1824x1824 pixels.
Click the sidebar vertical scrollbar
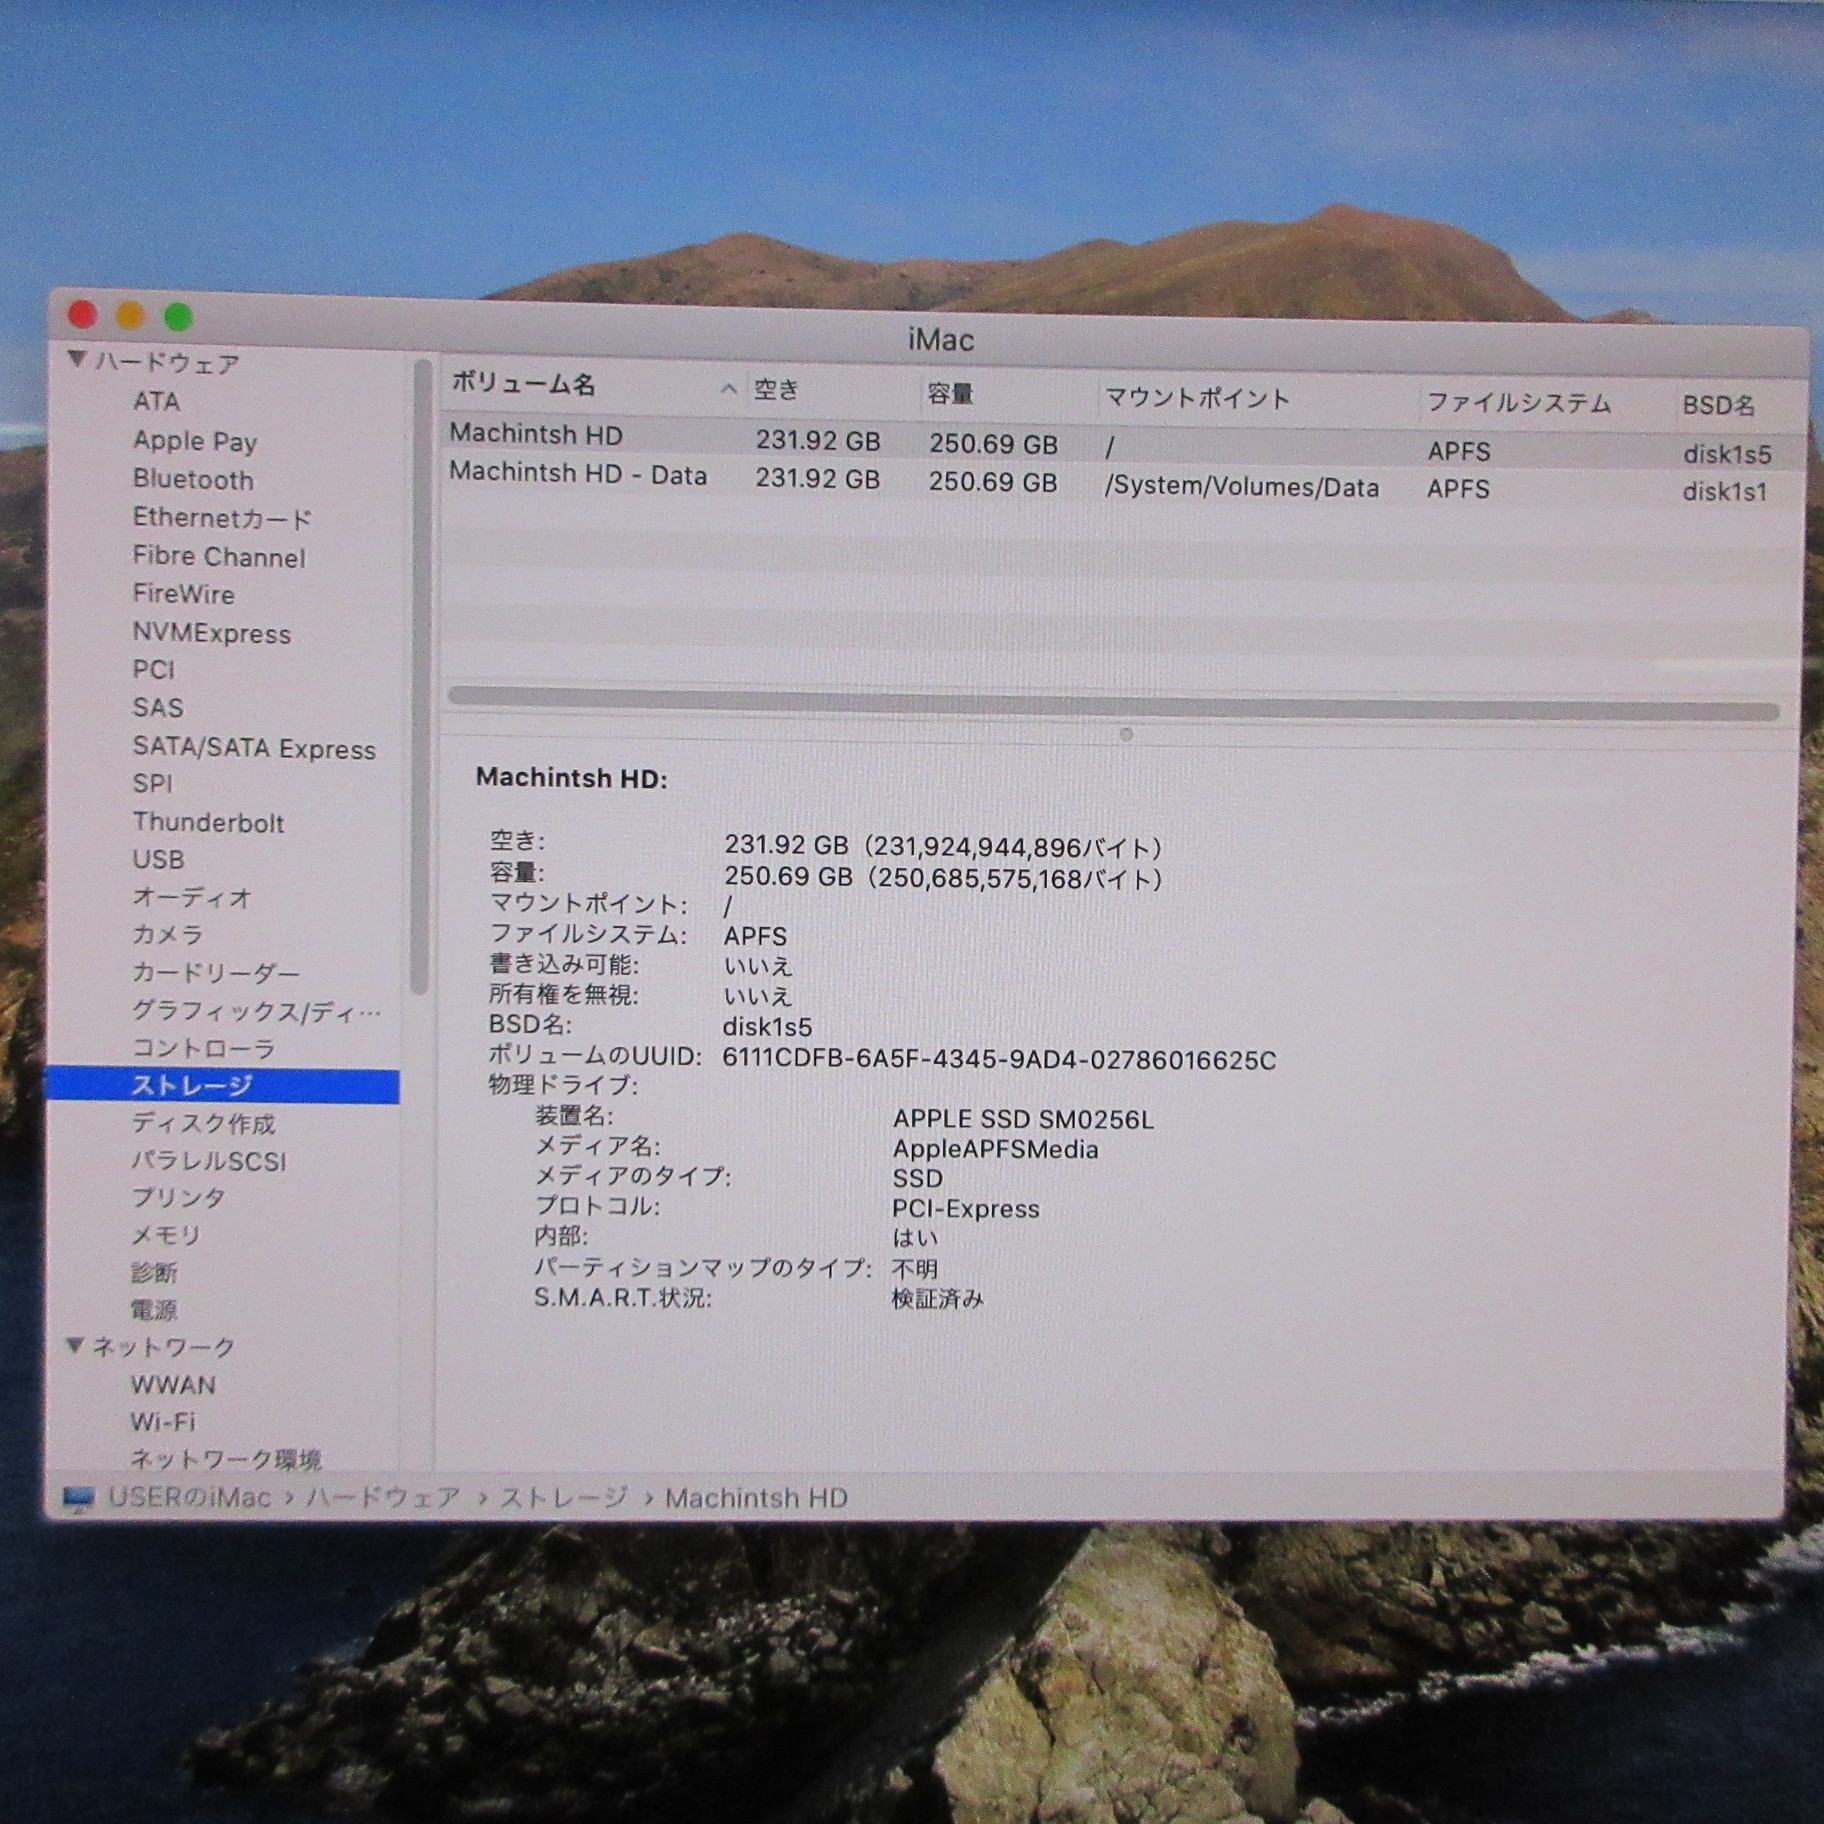[x=421, y=677]
